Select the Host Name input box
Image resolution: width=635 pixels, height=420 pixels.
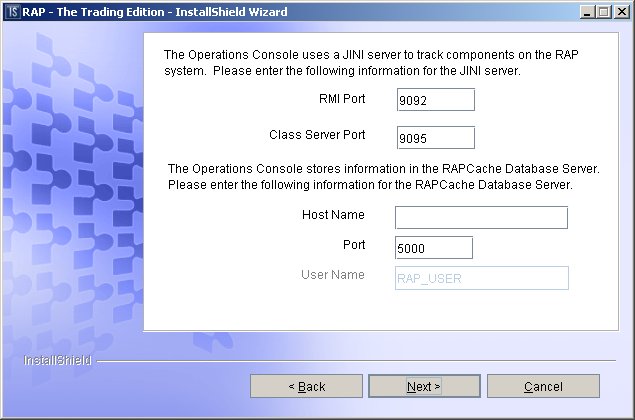[482, 217]
